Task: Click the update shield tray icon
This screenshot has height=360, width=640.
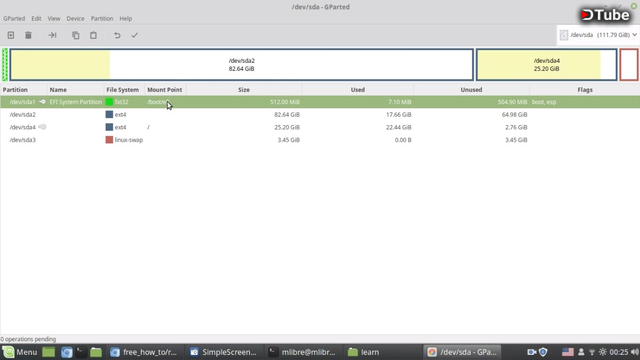Action: pyautogui.click(x=543, y=352)
